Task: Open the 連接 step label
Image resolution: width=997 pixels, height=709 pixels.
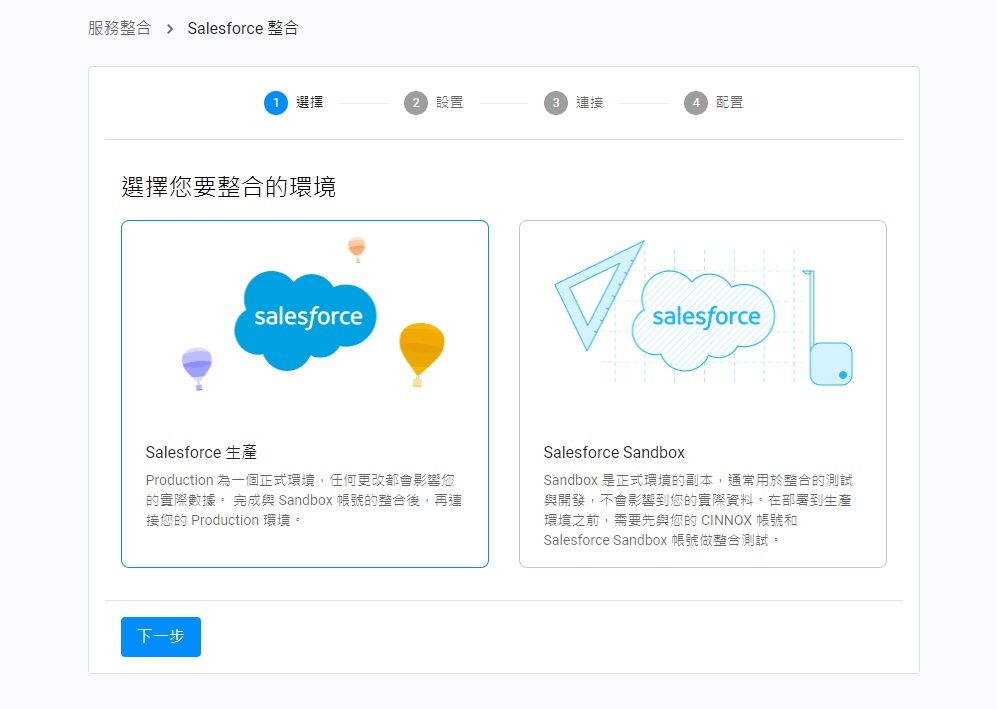Action: [589, 102]
